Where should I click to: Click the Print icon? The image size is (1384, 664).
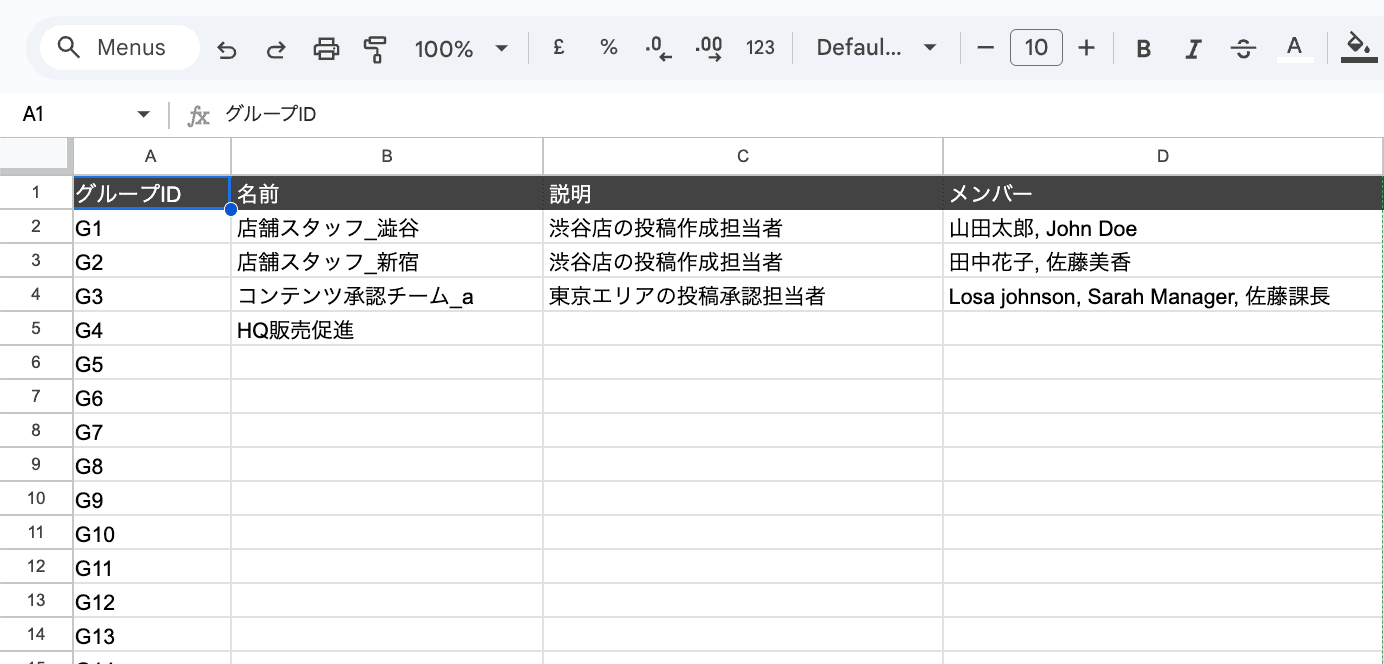coord(326,48)
